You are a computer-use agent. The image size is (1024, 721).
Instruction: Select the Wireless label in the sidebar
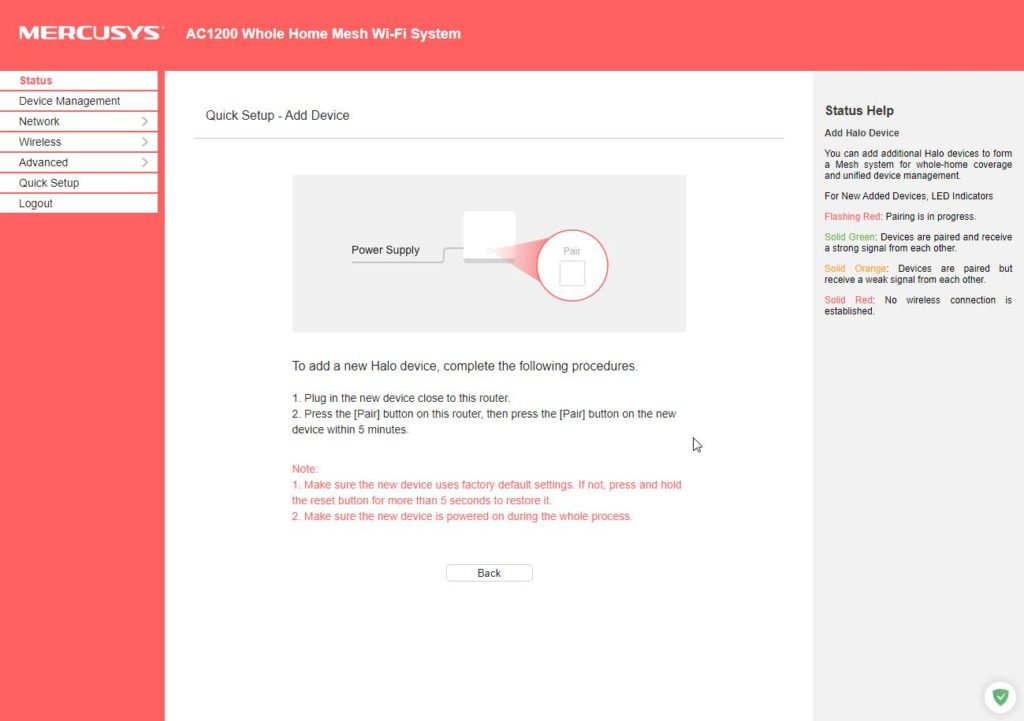pos(40,142)
